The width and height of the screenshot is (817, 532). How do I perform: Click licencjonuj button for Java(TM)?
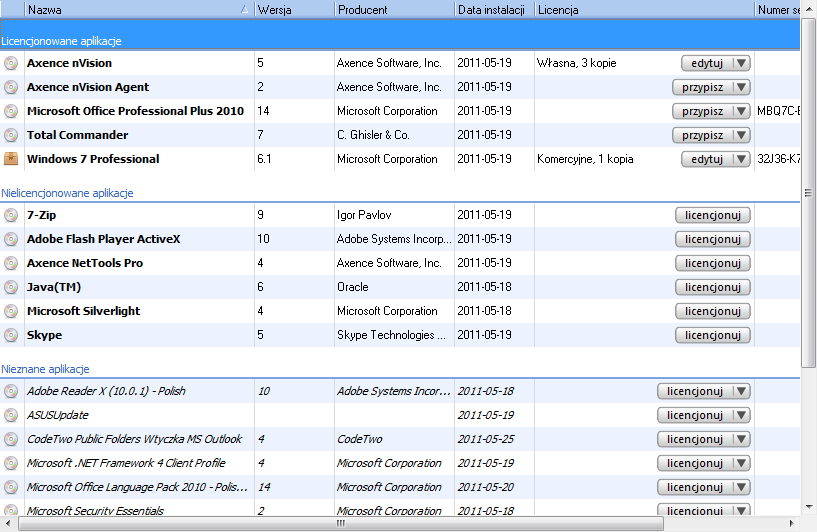pos(713,287)
